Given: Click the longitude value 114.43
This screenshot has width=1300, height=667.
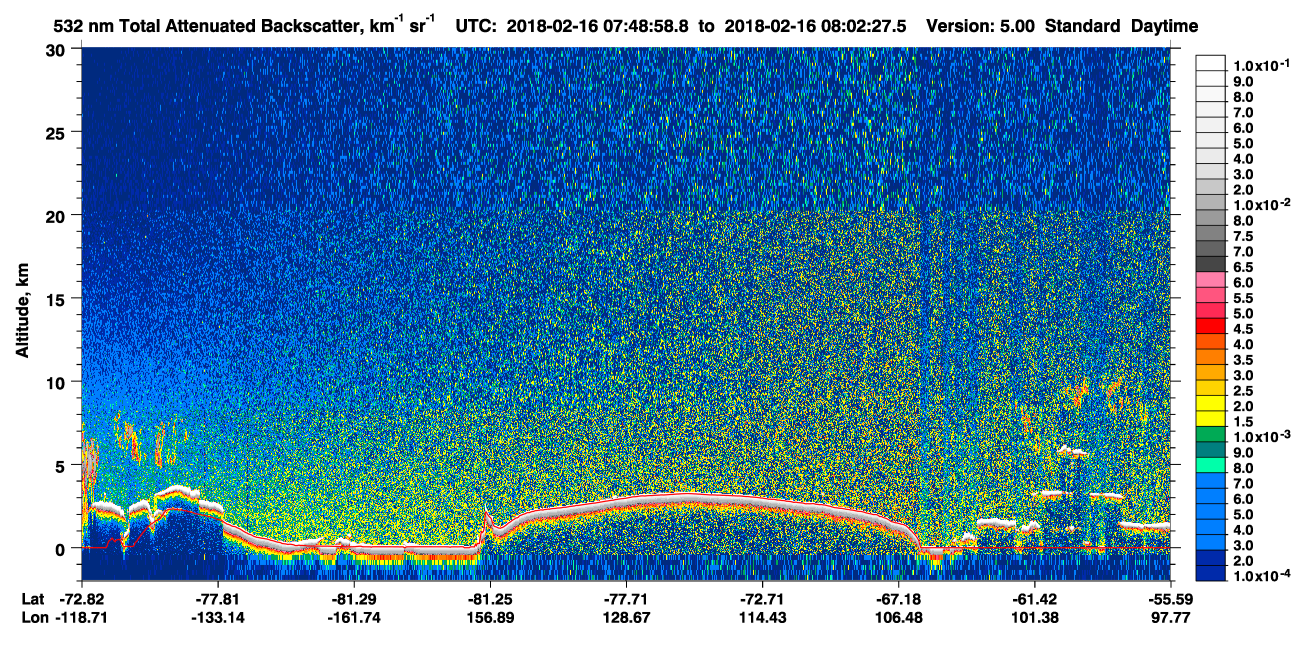Looking at the screenshot, I should (x=762, y=618).
